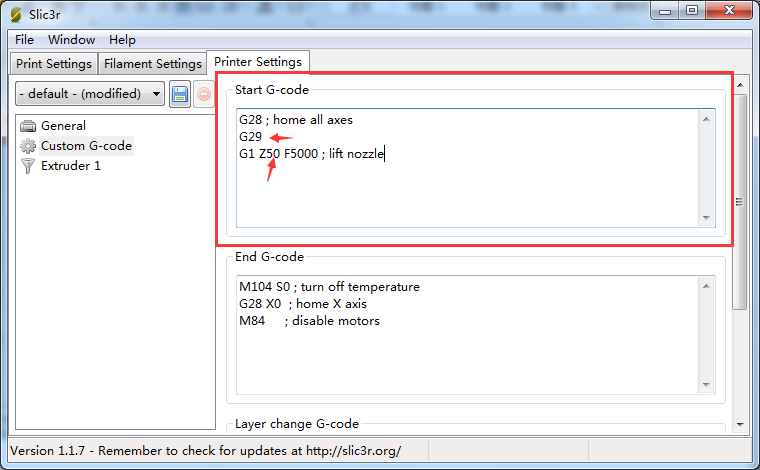Select the Printer Settings tab
This screenshot has height=470, width=760.
tap(258, 62)
